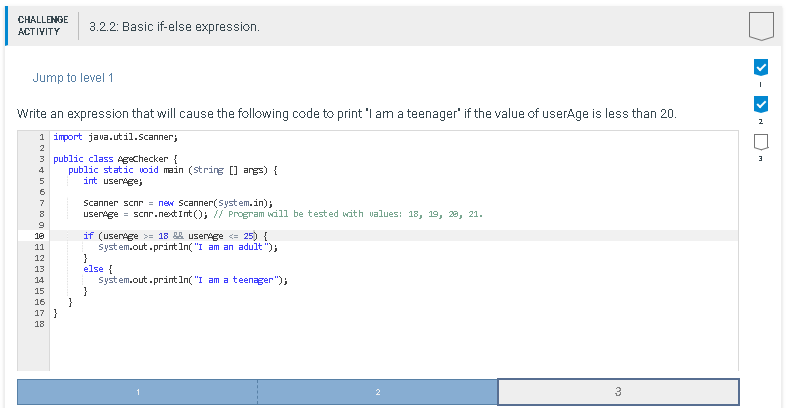Click the instruction text about userAge
This screenshot has height=408, width=800.
(347, 113)
